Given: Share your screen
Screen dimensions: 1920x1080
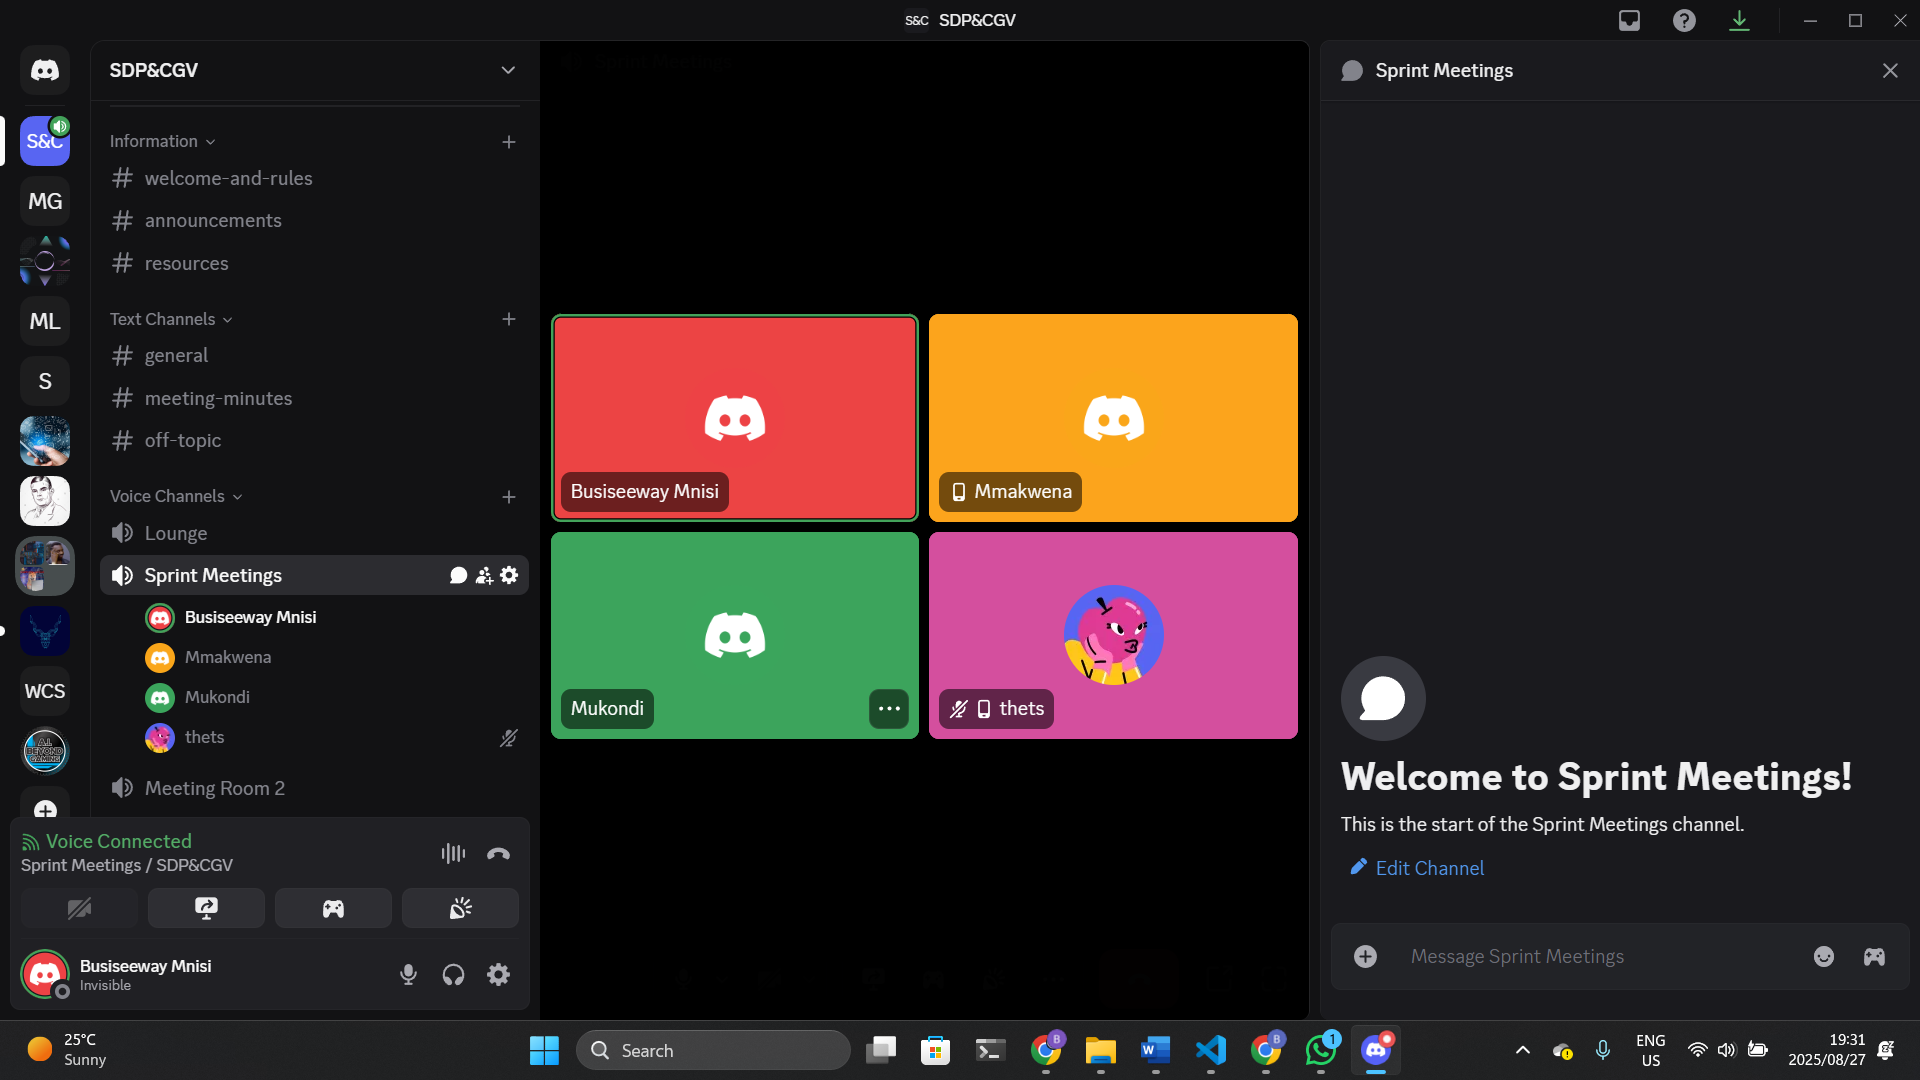Looking at the screenshot, I should click(x=206, y=908).
